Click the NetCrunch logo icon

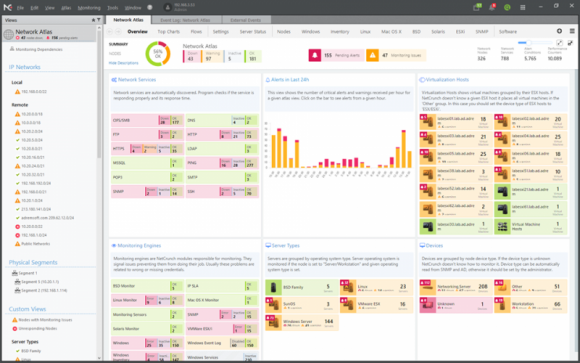[x=7, y=7]
